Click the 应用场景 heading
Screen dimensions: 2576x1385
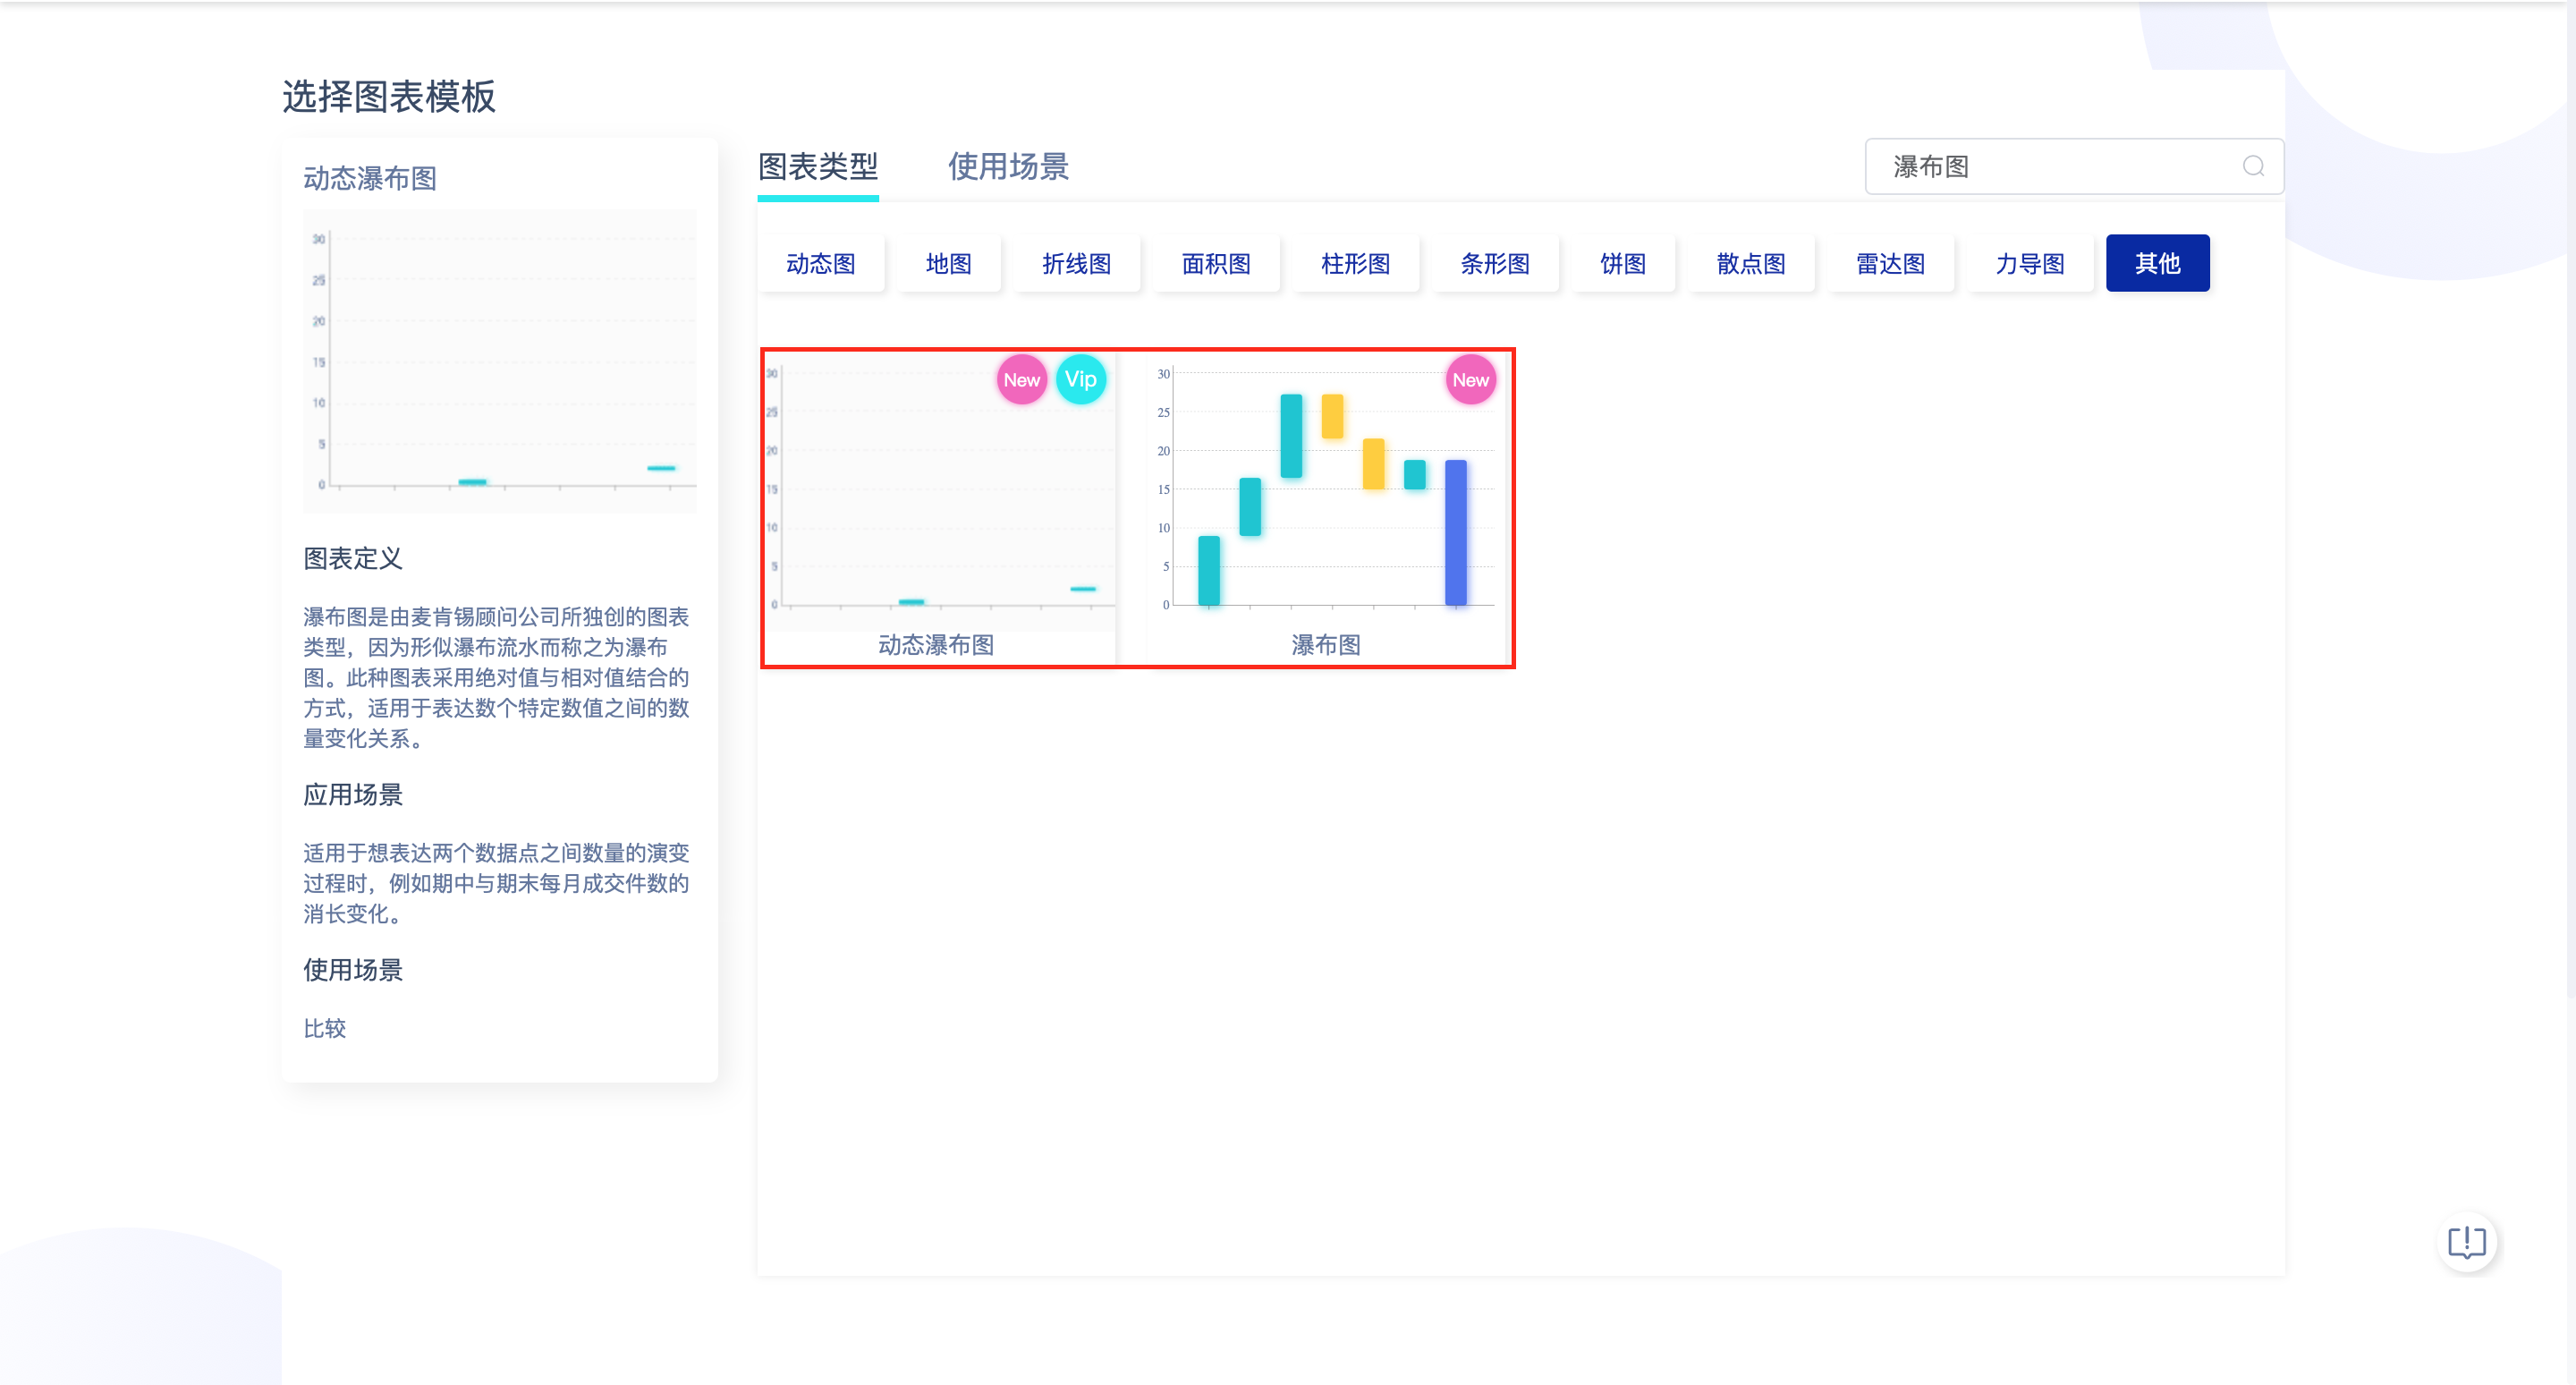pyautogui.click(x=353, y=795)
